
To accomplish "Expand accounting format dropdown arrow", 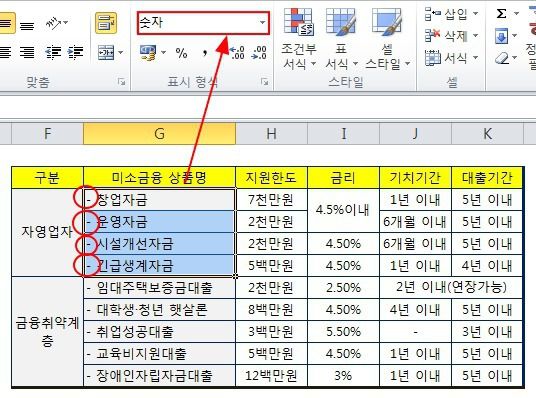I will click(x=163, y=53).
